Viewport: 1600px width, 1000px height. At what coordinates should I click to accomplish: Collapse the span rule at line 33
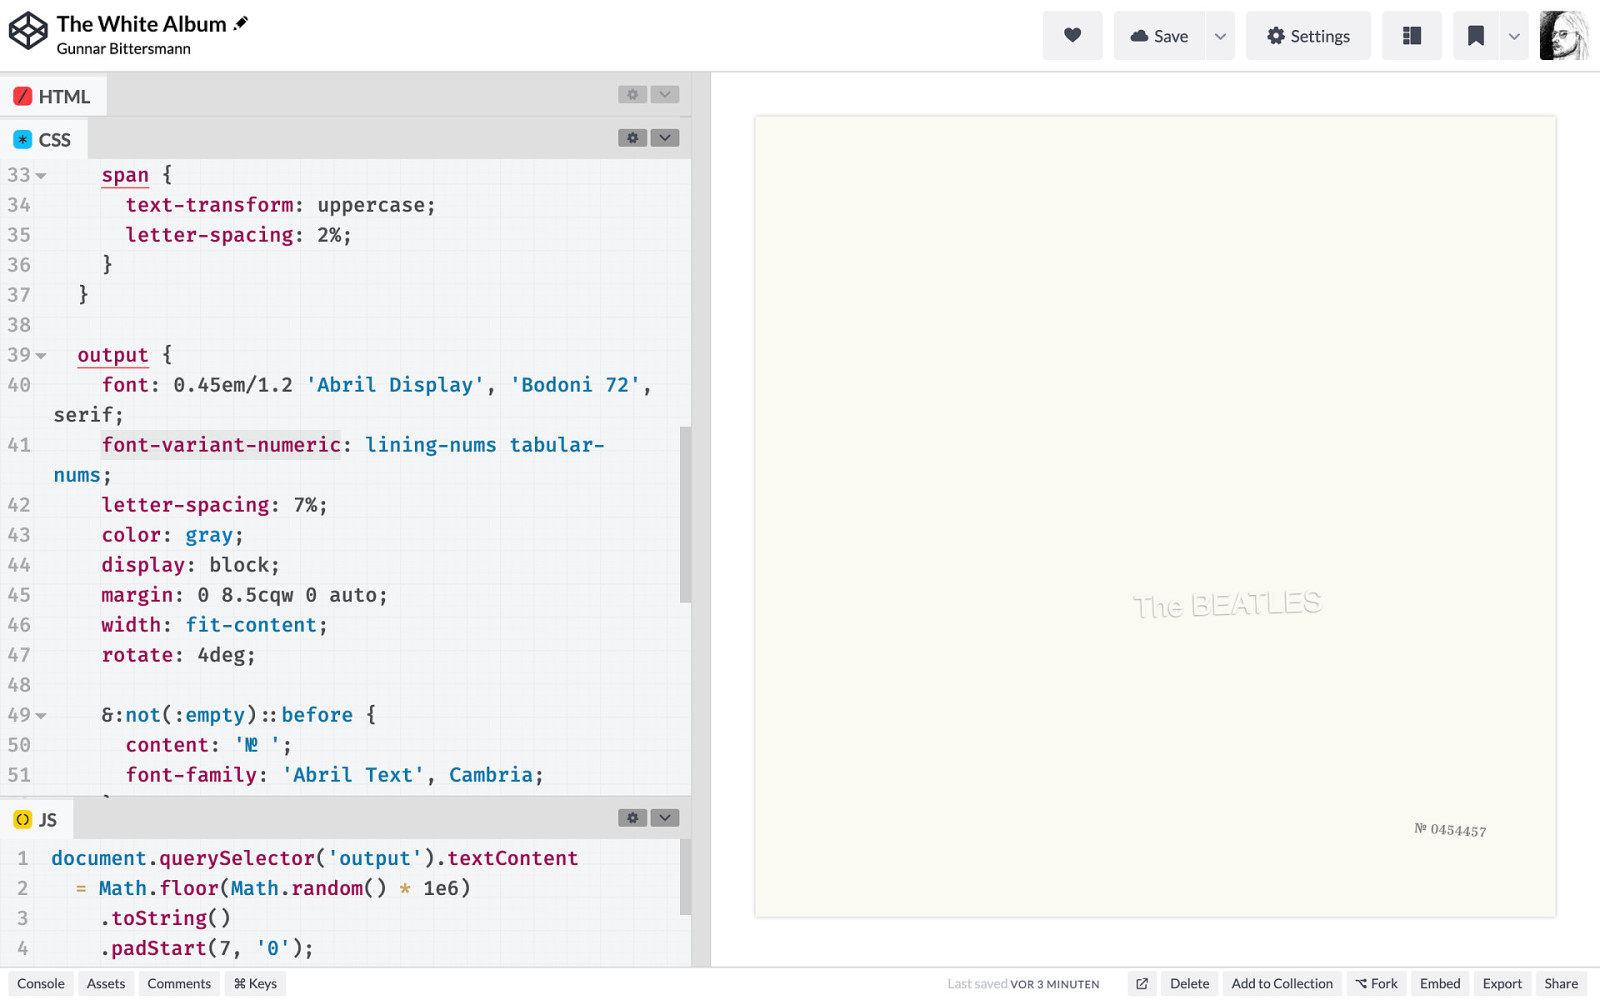(41, 175)
